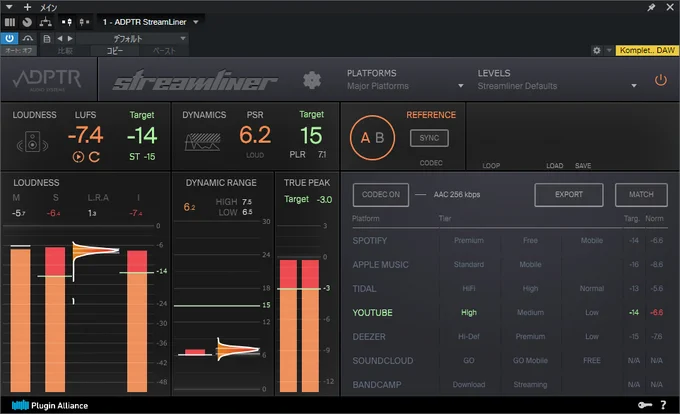680x414 pixels.
Task: Toggle the blue plugin bypass power button
Action: [x=9, y=38]
